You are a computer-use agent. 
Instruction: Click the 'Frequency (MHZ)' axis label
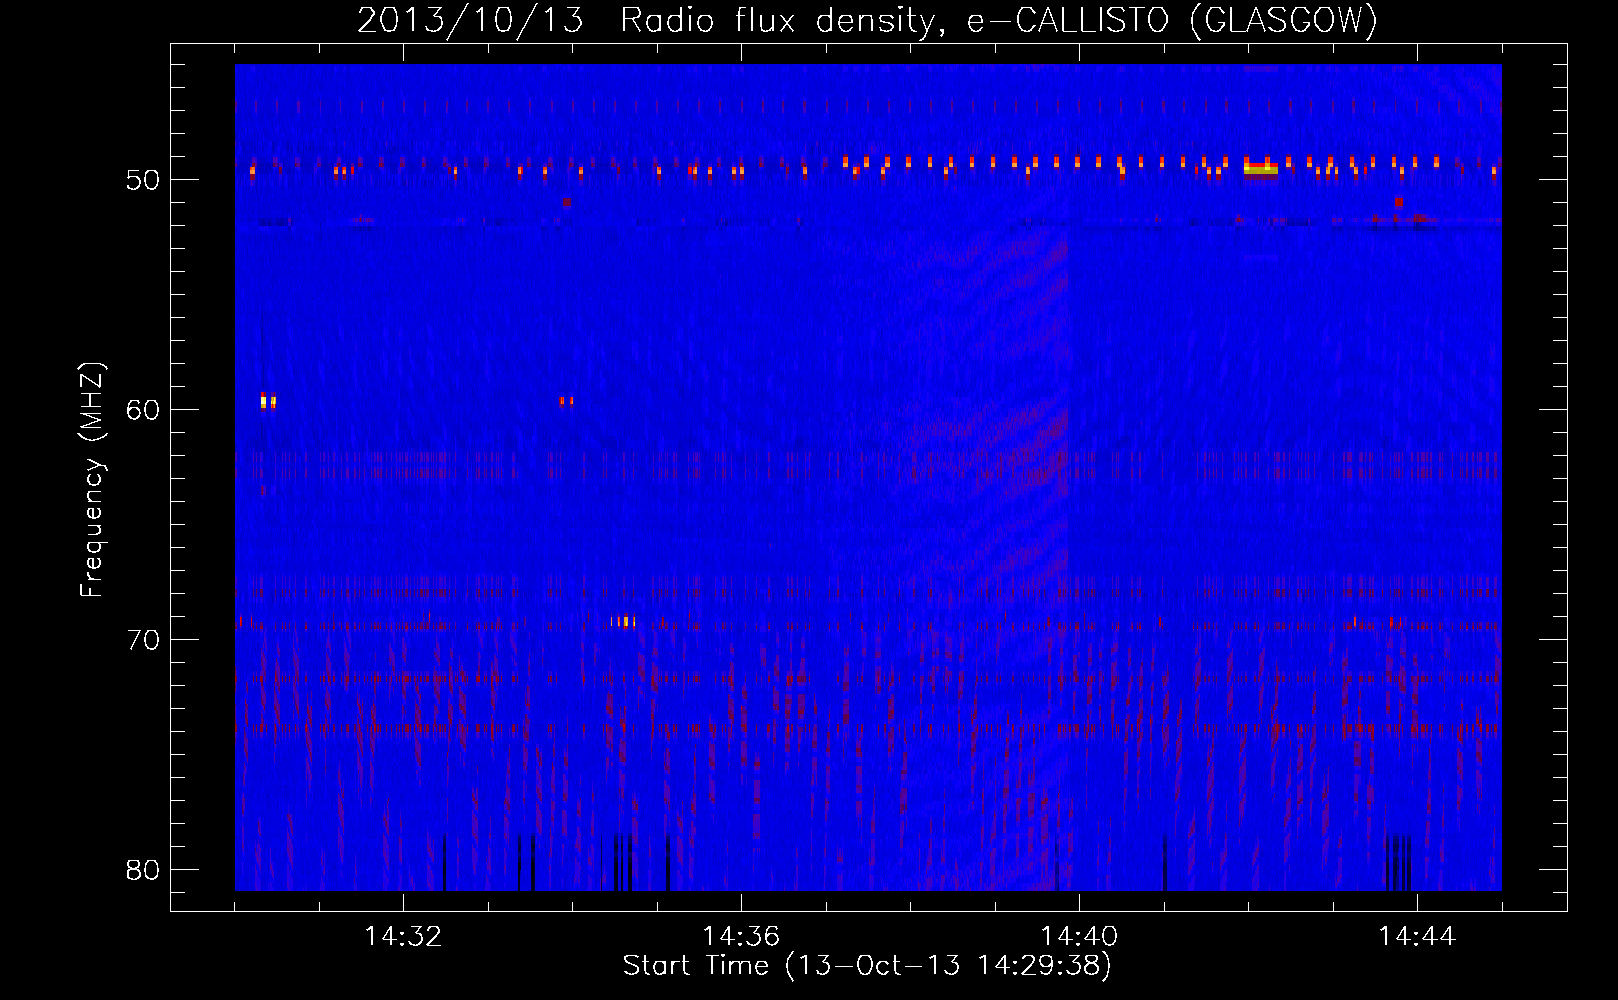tap(92, 480)
